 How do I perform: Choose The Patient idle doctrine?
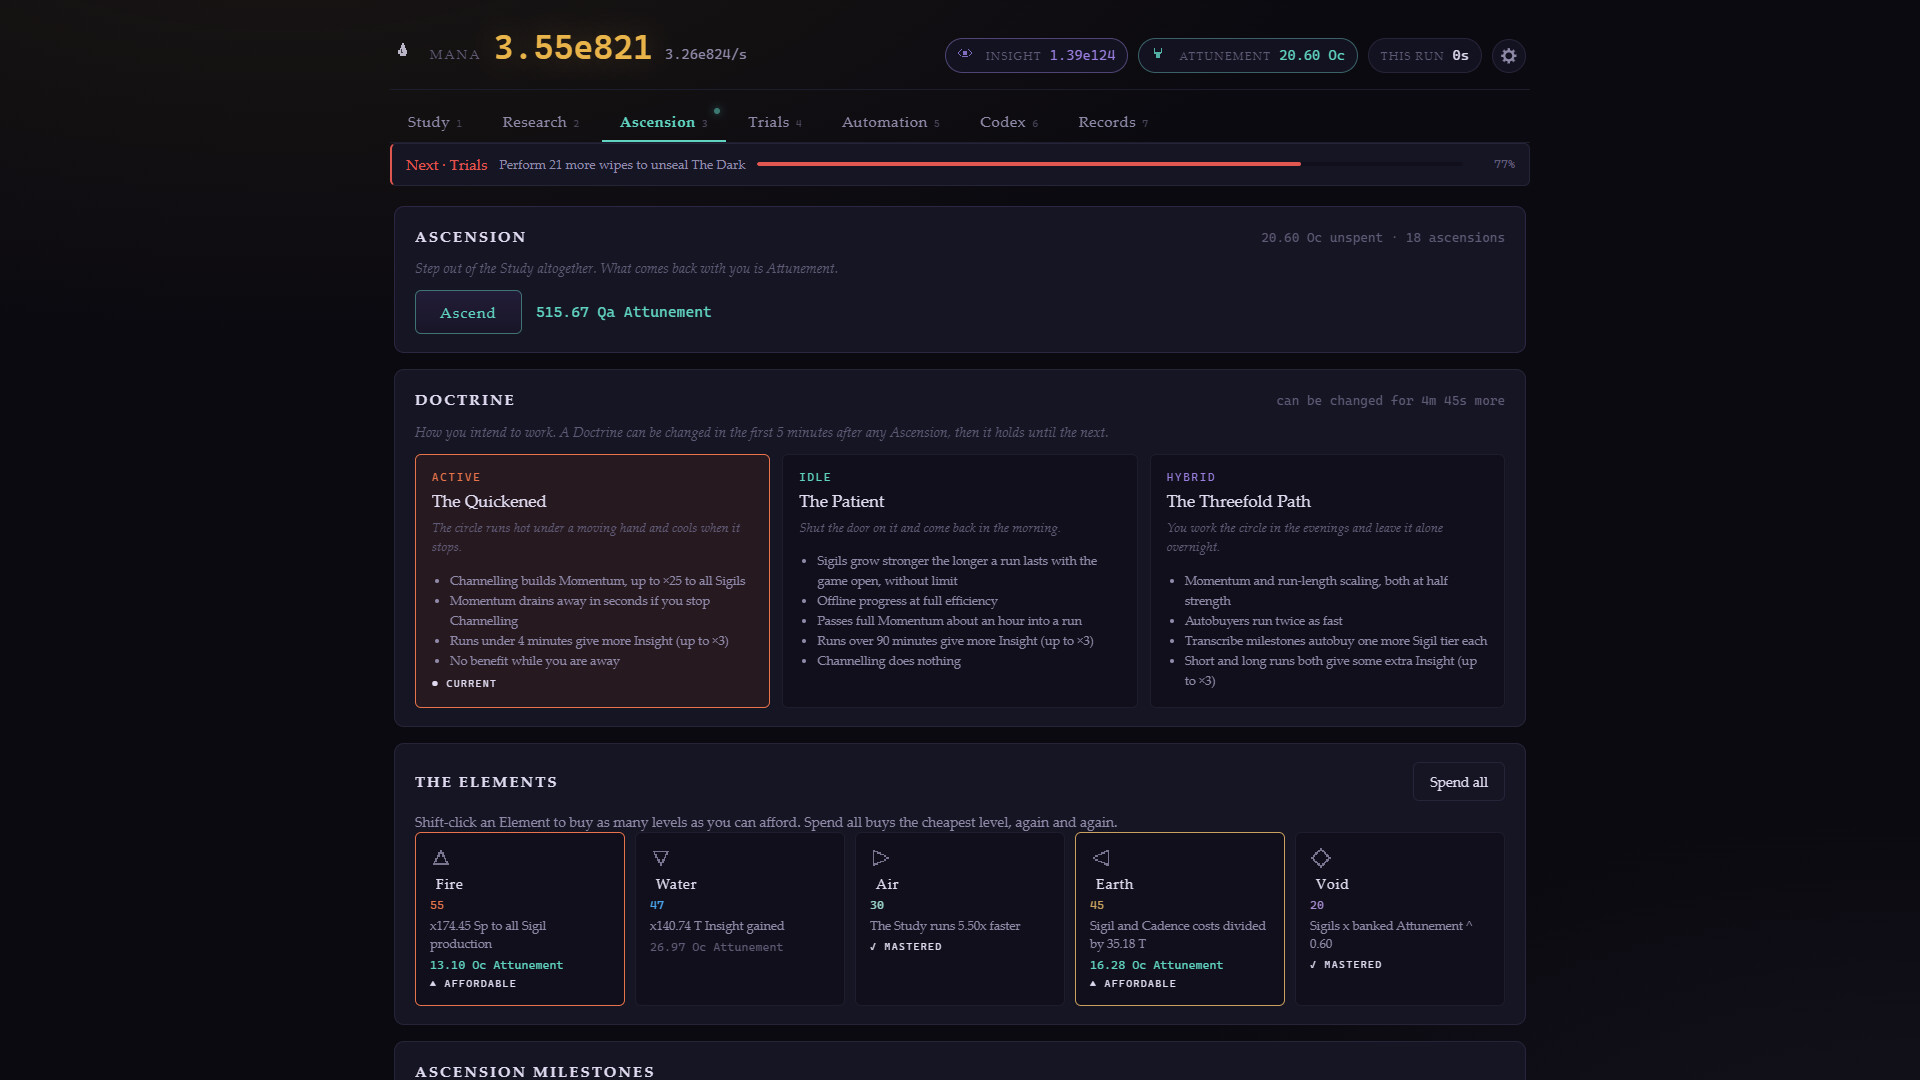(x=959, y=581)
